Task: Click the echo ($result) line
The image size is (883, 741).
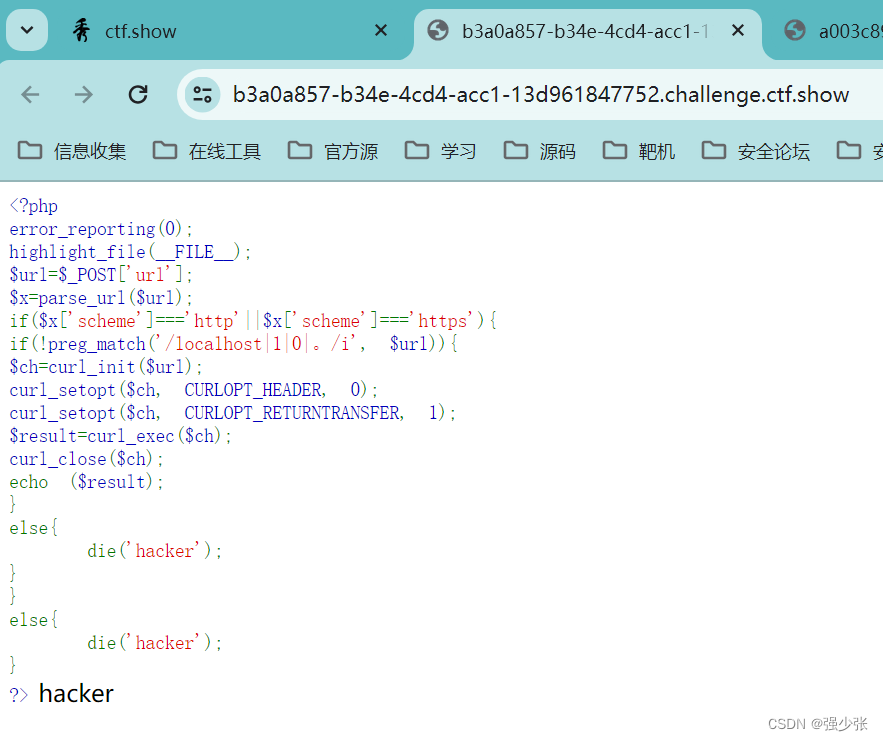Action: 86,482
